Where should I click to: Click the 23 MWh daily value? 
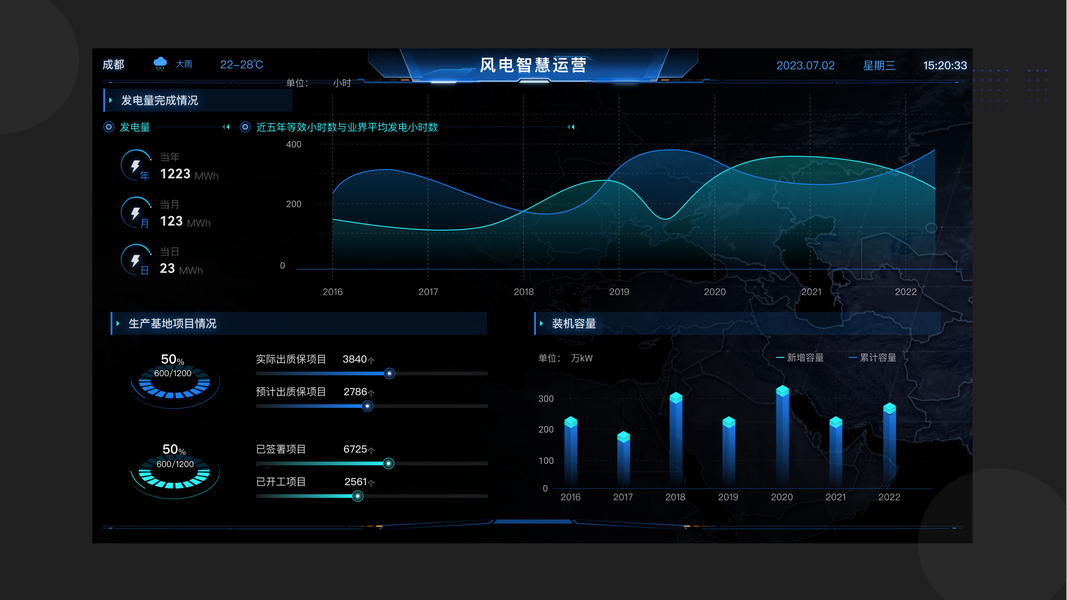click(x=181, y=269)
